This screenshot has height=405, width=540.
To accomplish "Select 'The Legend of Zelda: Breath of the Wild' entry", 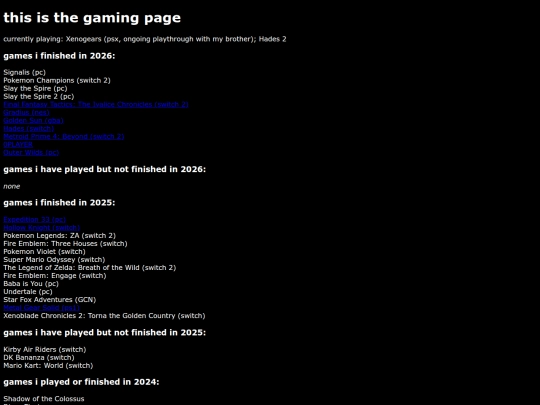I will pos(90,268).
